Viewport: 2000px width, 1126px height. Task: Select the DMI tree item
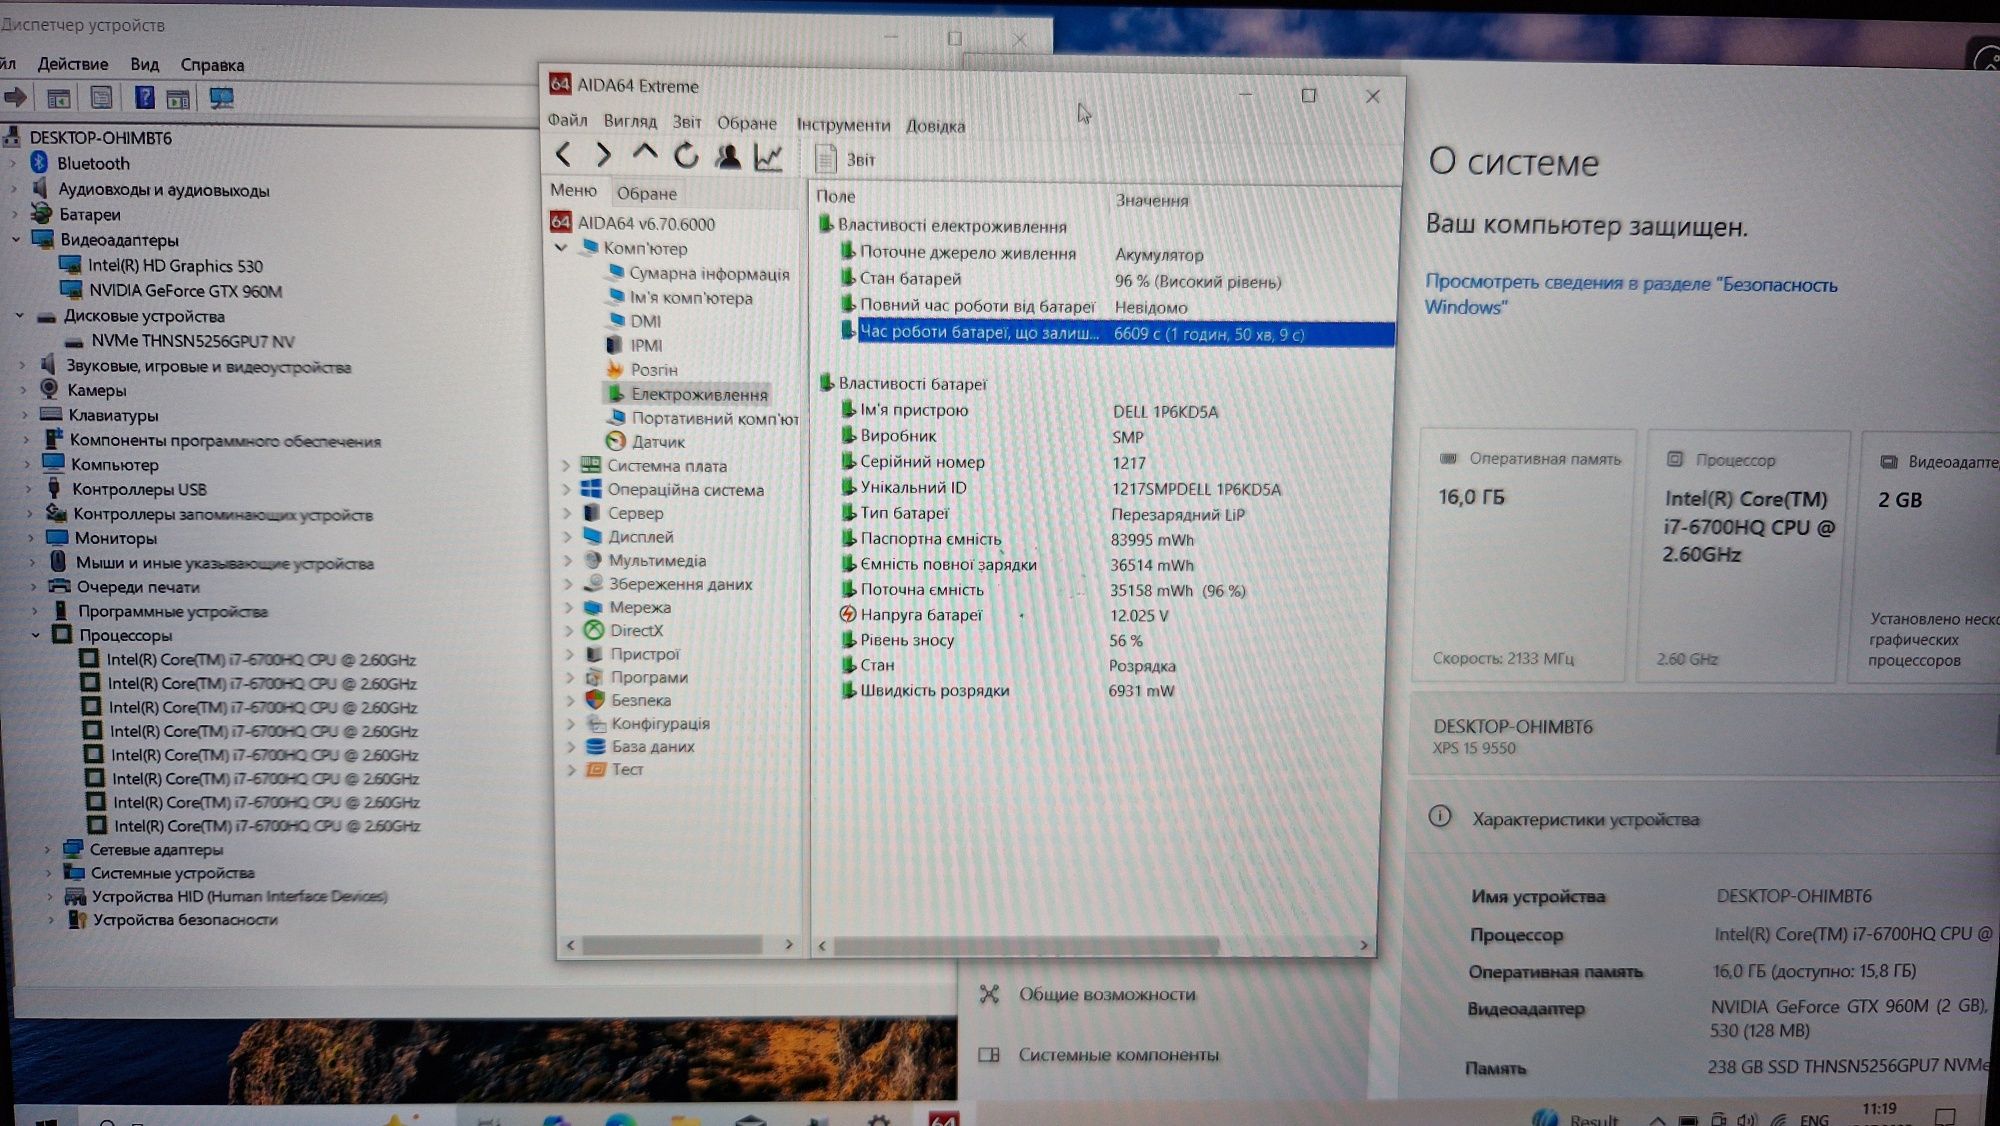click(x=634, y=321)
